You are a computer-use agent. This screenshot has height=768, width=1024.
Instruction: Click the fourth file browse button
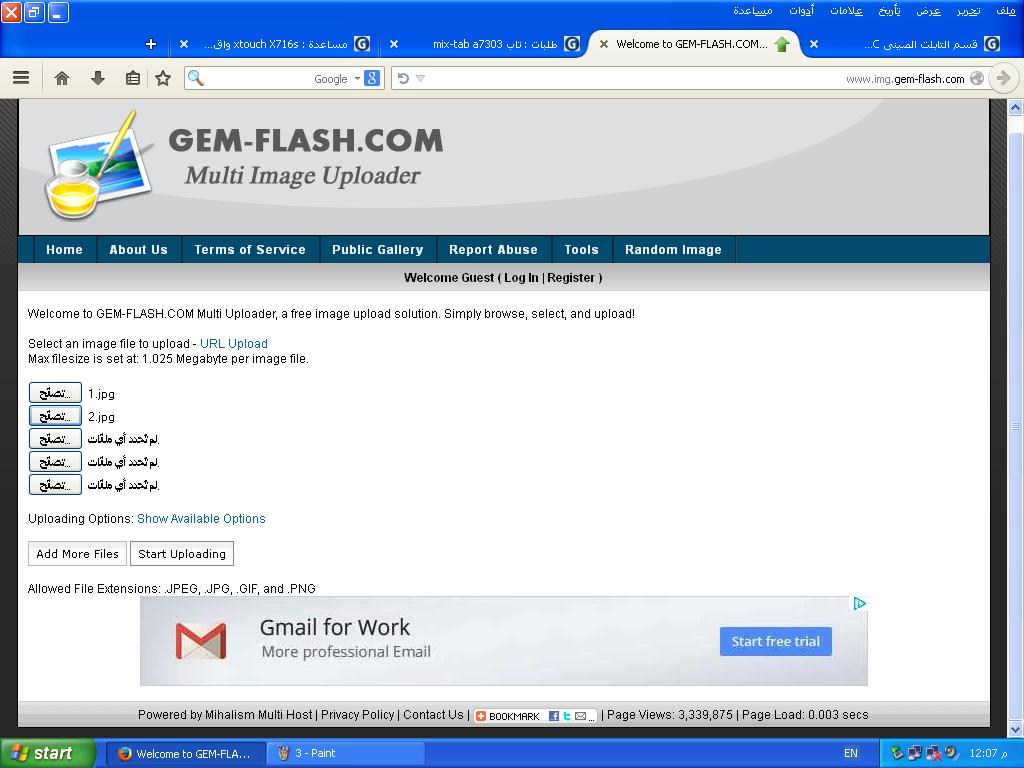(55, 461)
